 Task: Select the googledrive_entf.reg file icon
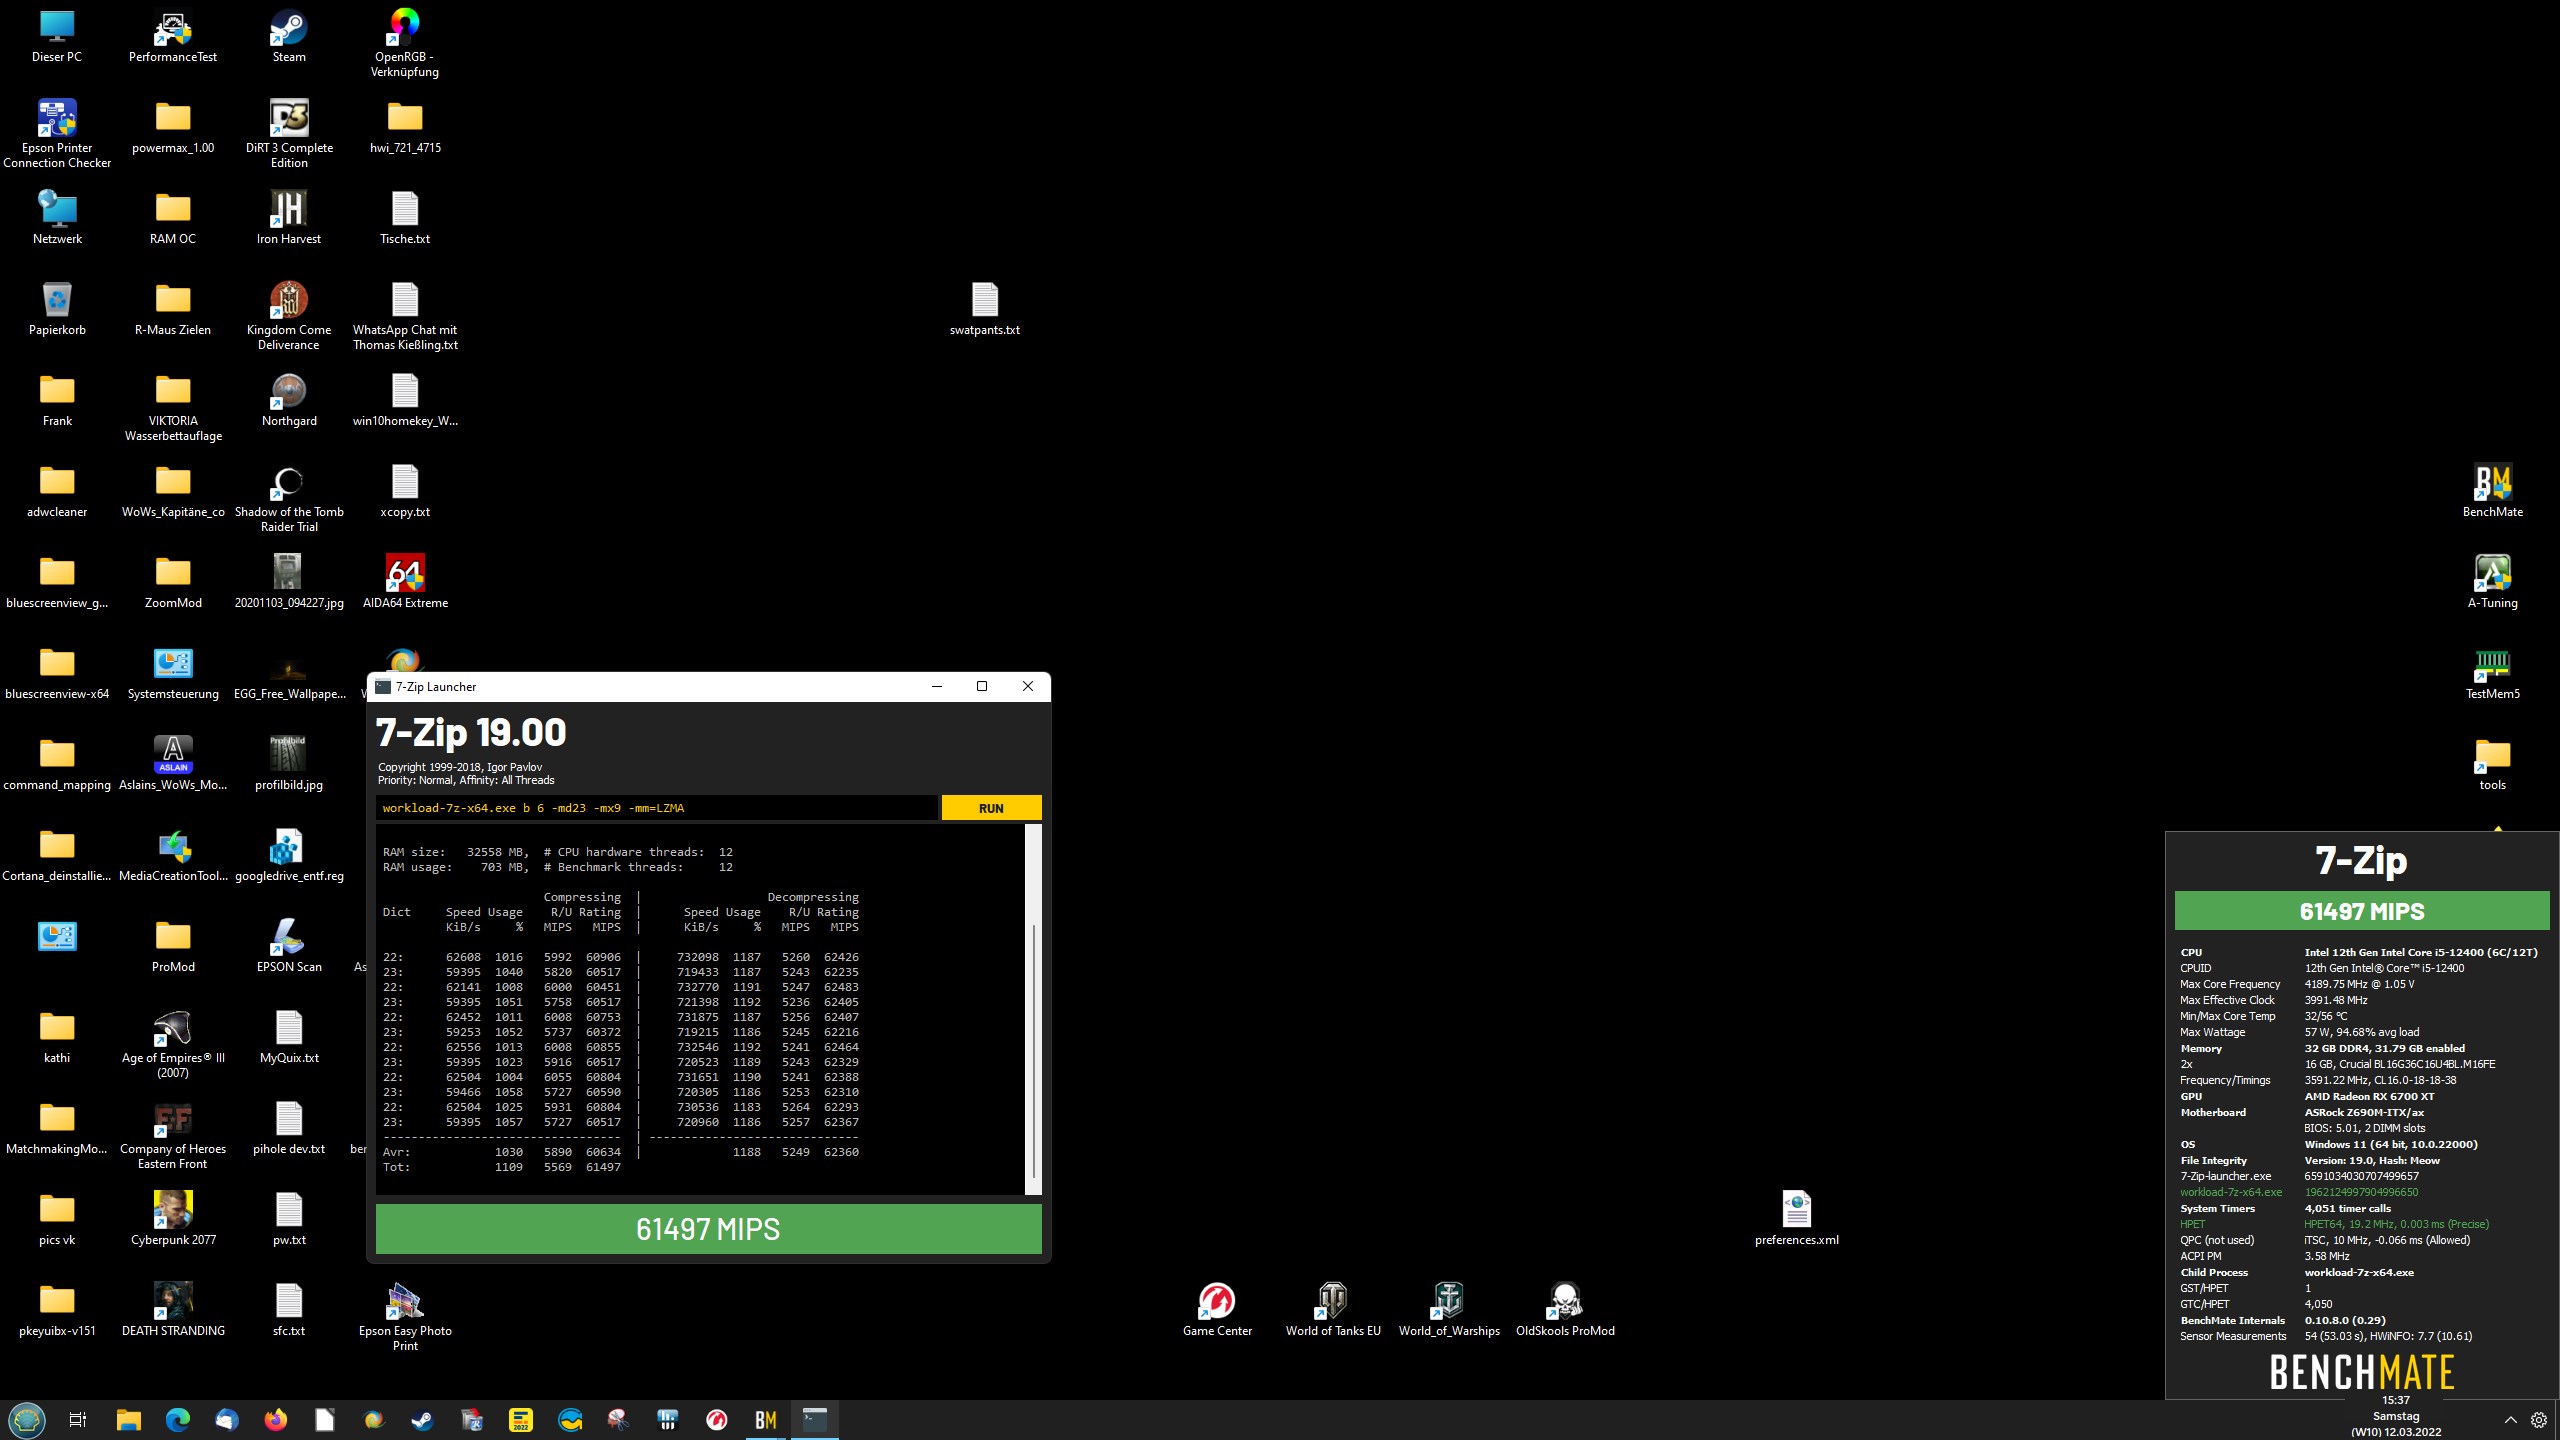tap(289, 855)
